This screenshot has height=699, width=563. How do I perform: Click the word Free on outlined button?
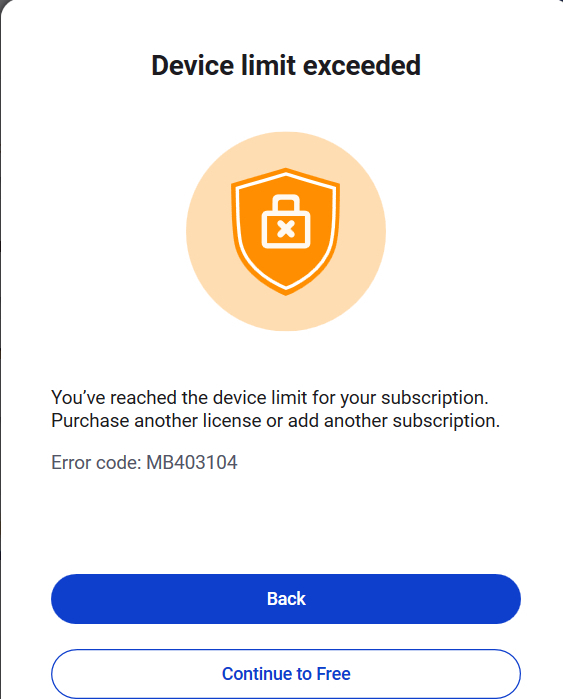click(333, 674)
